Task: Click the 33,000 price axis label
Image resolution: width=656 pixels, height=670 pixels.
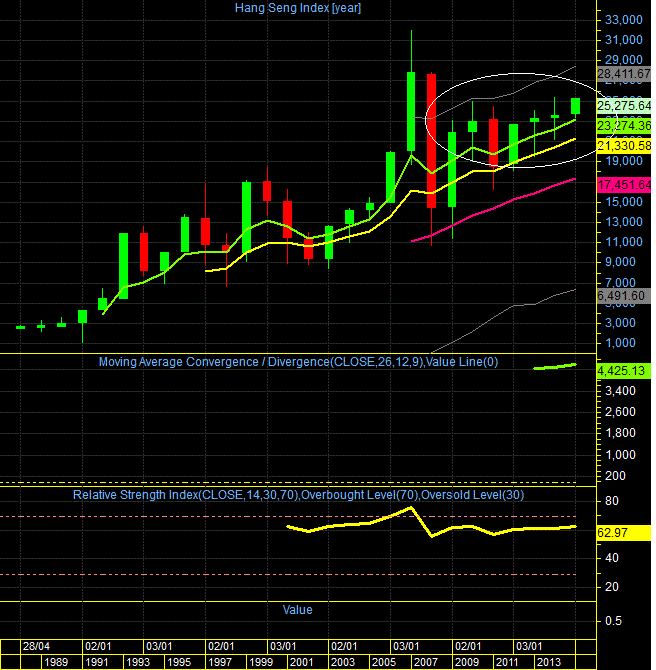Action: (x=624, y=20)
